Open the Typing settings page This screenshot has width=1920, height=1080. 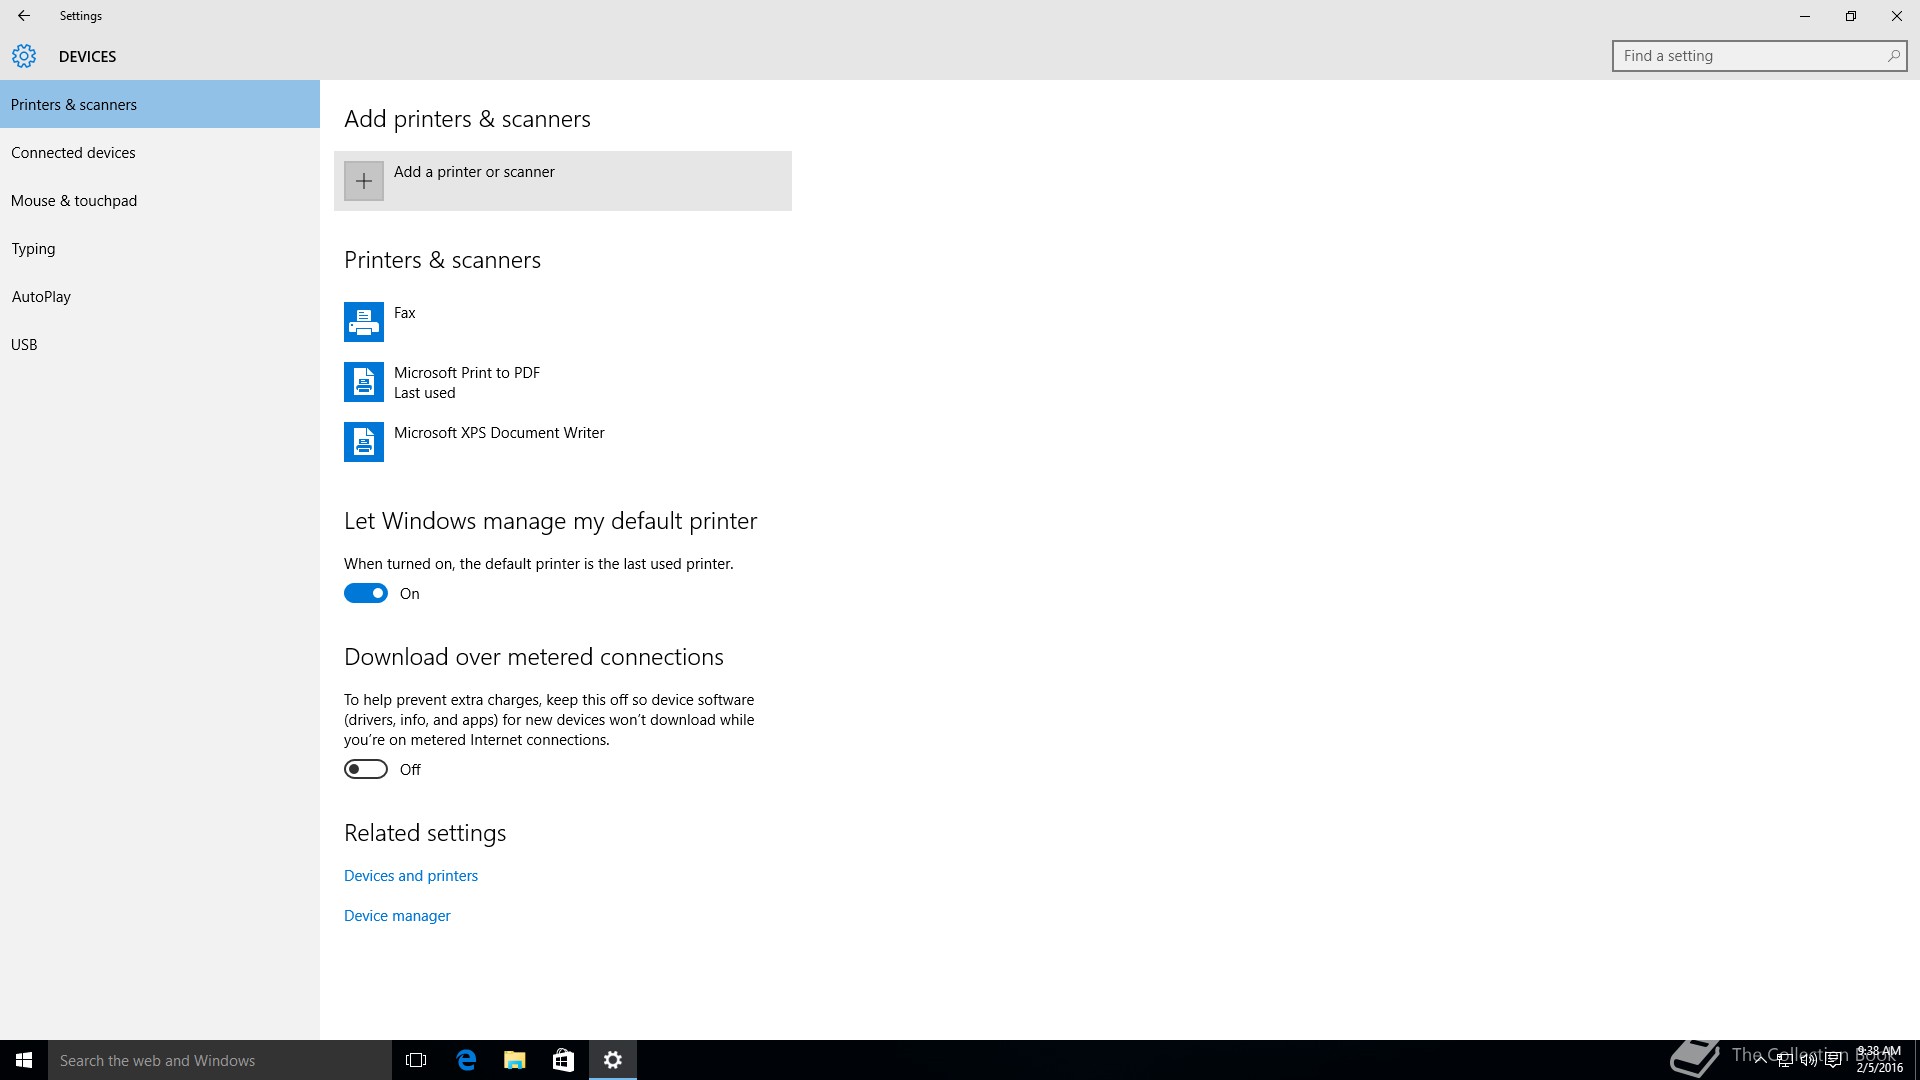160,248
